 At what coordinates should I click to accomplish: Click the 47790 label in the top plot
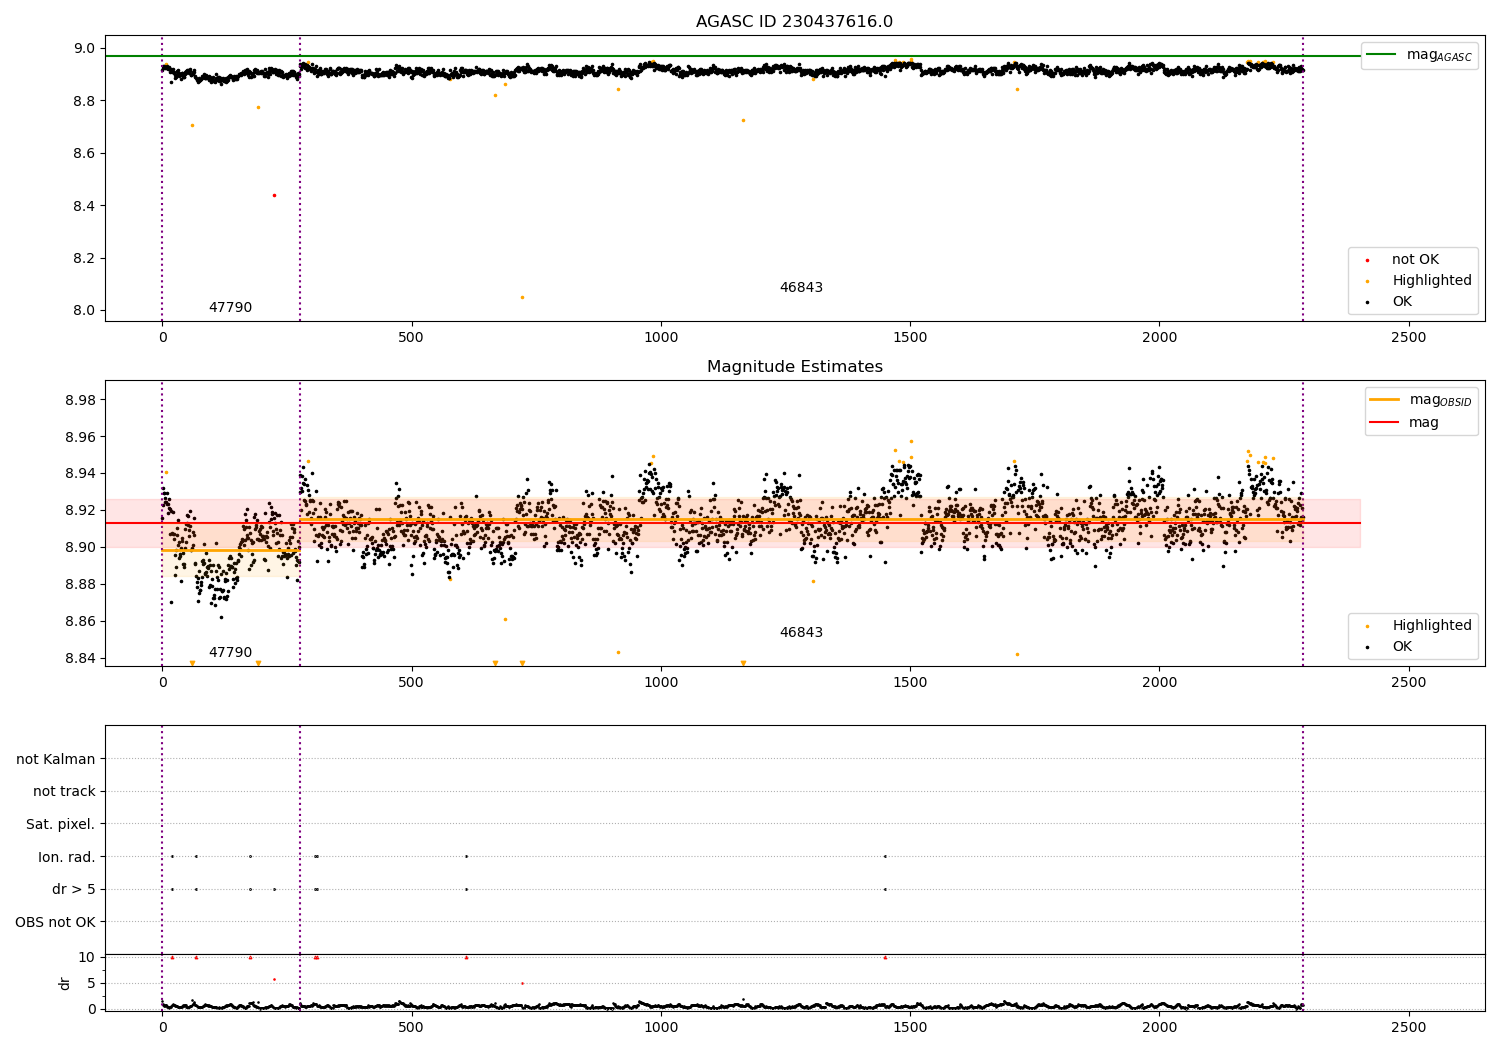point(230,308)
